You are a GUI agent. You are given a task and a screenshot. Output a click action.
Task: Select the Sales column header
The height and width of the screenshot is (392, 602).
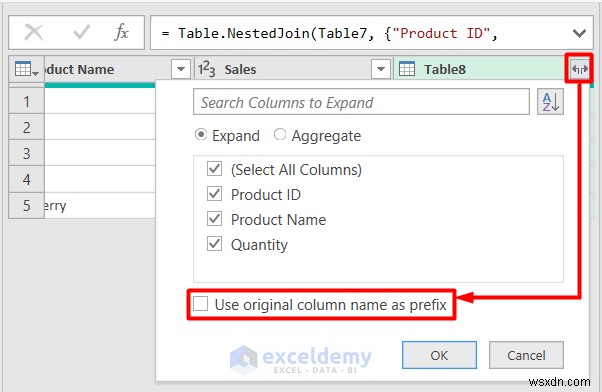293,69
